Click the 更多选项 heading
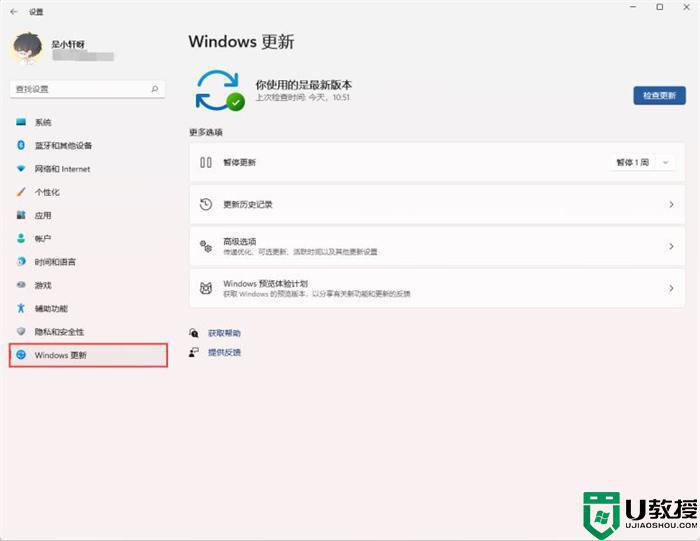This screenshot has width=700, height=541. (206, 132)
